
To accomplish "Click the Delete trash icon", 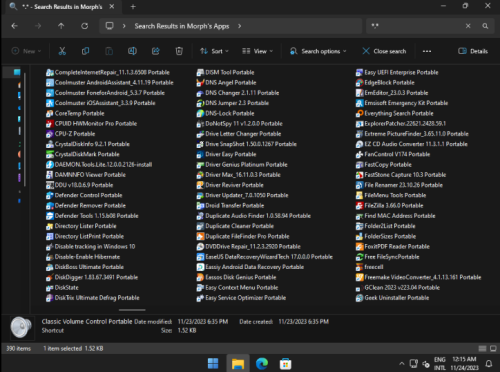I will (x=179, y=51).
